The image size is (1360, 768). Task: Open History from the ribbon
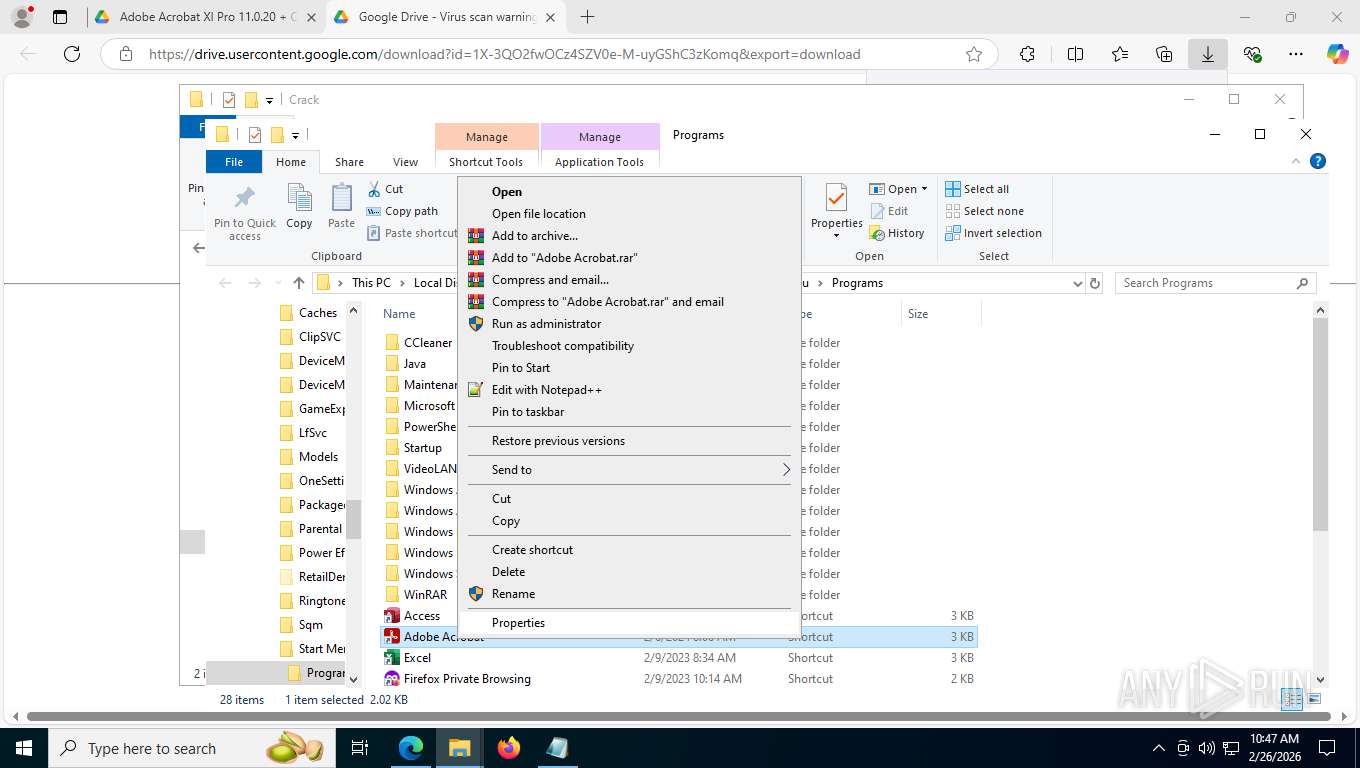(x=897, y=233)
